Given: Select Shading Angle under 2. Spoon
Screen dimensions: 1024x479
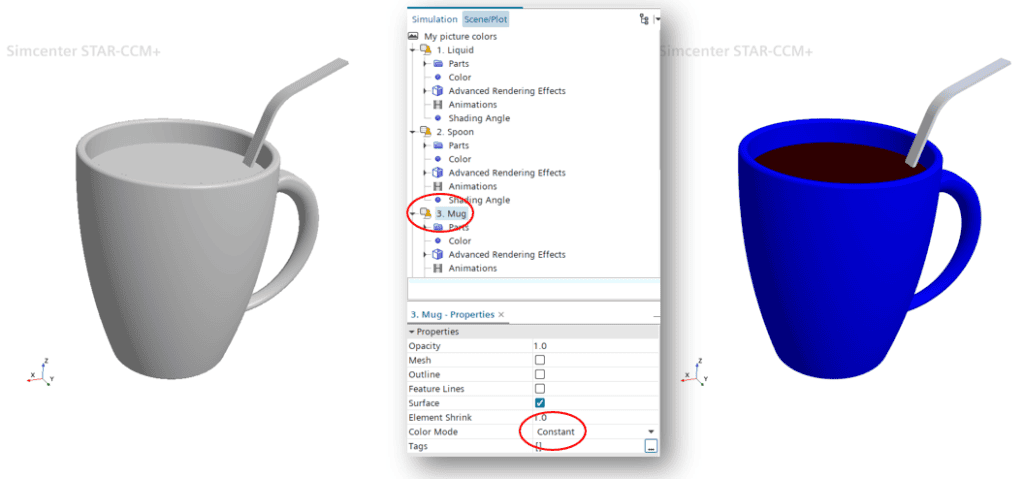Looking at the screenshot, I should (x=479, y=201).
